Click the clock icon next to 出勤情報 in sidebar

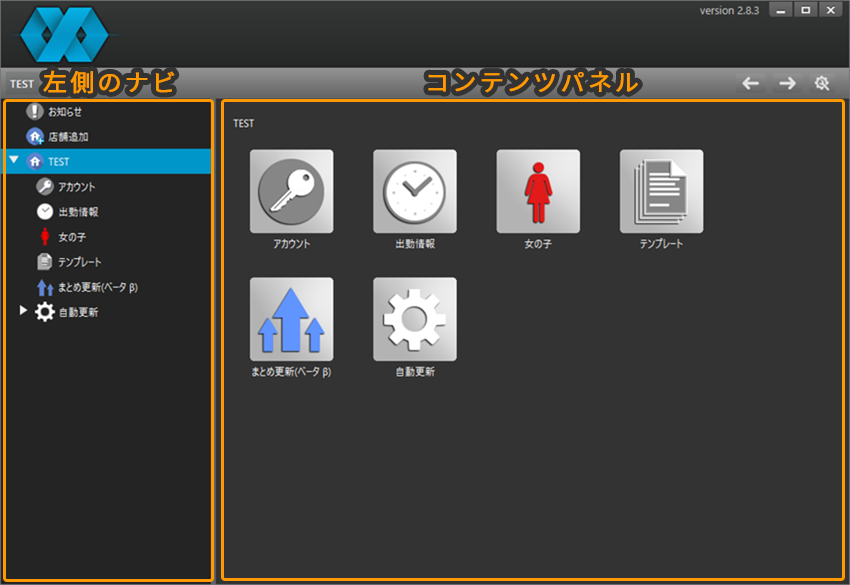(x=45, y=211)
